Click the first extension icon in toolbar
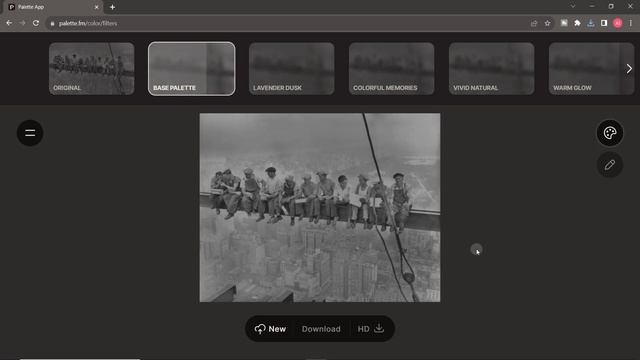This screenshot has width=640, height=360. click(x=564, y=23)
